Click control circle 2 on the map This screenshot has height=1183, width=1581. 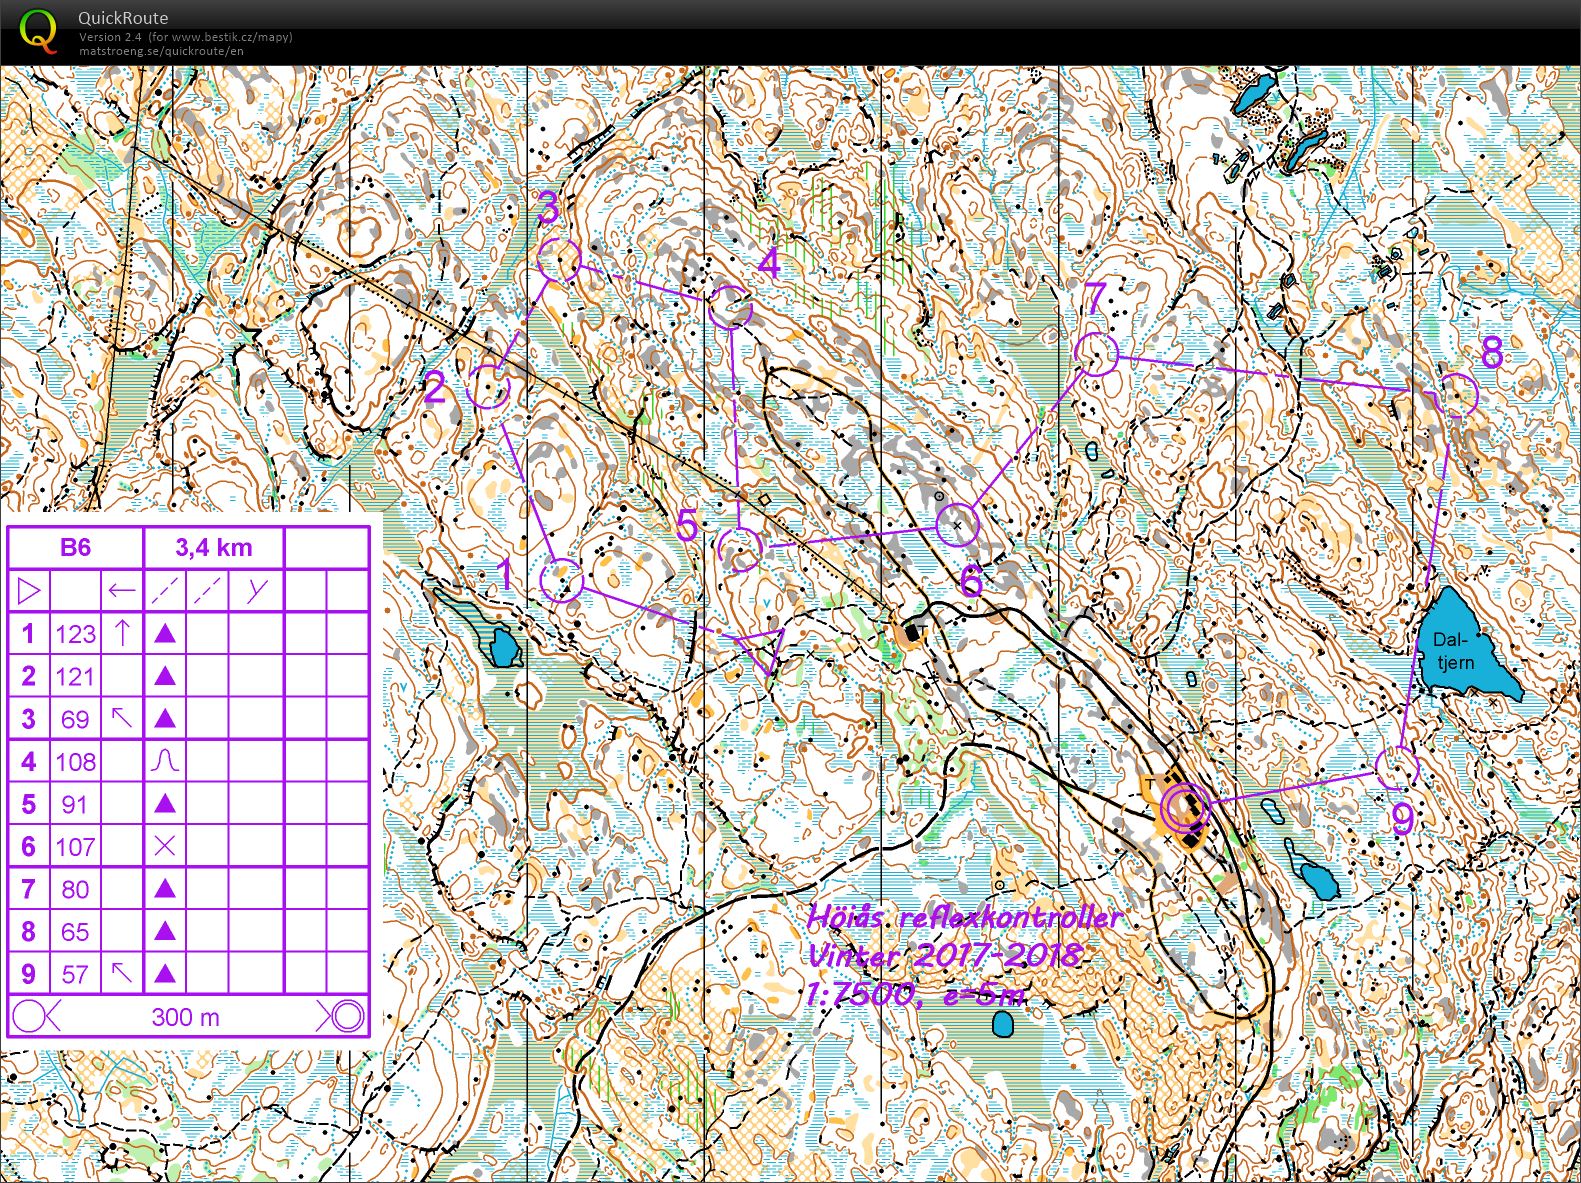coord(489,387)
